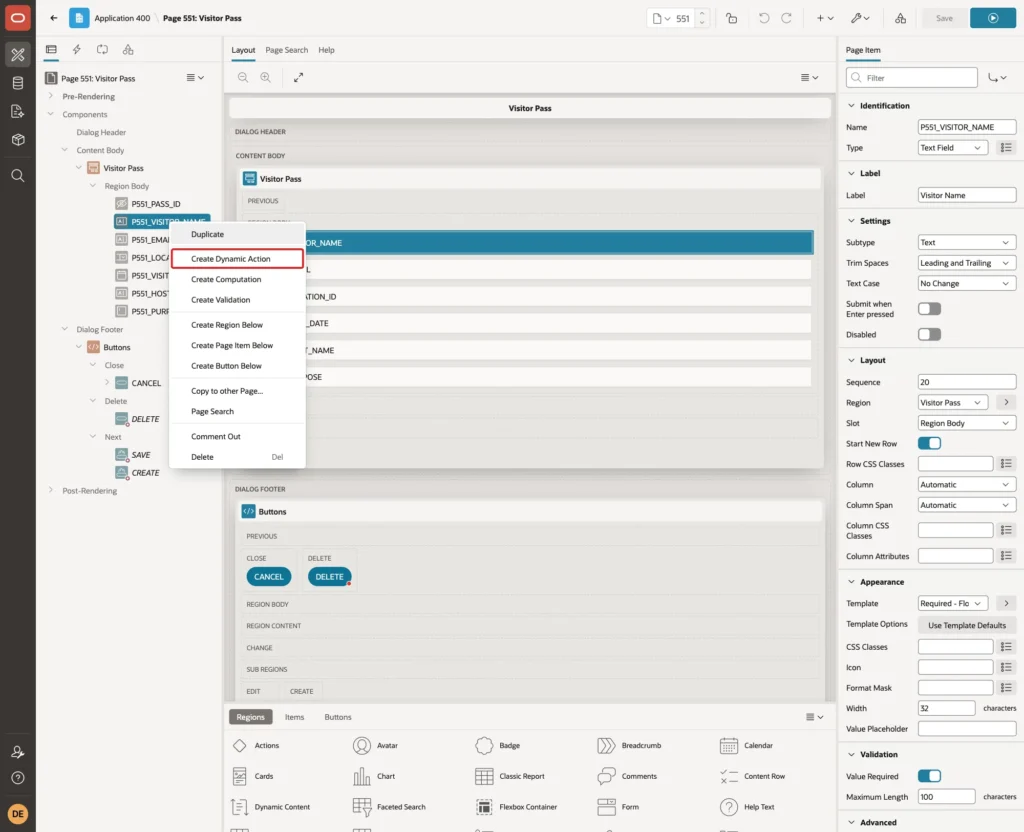The width and height of the screenshot is (1024, 832).
Task: Go to Visitor Pass region arrow
Action: pyautogui.click(x=1006, y=403)
